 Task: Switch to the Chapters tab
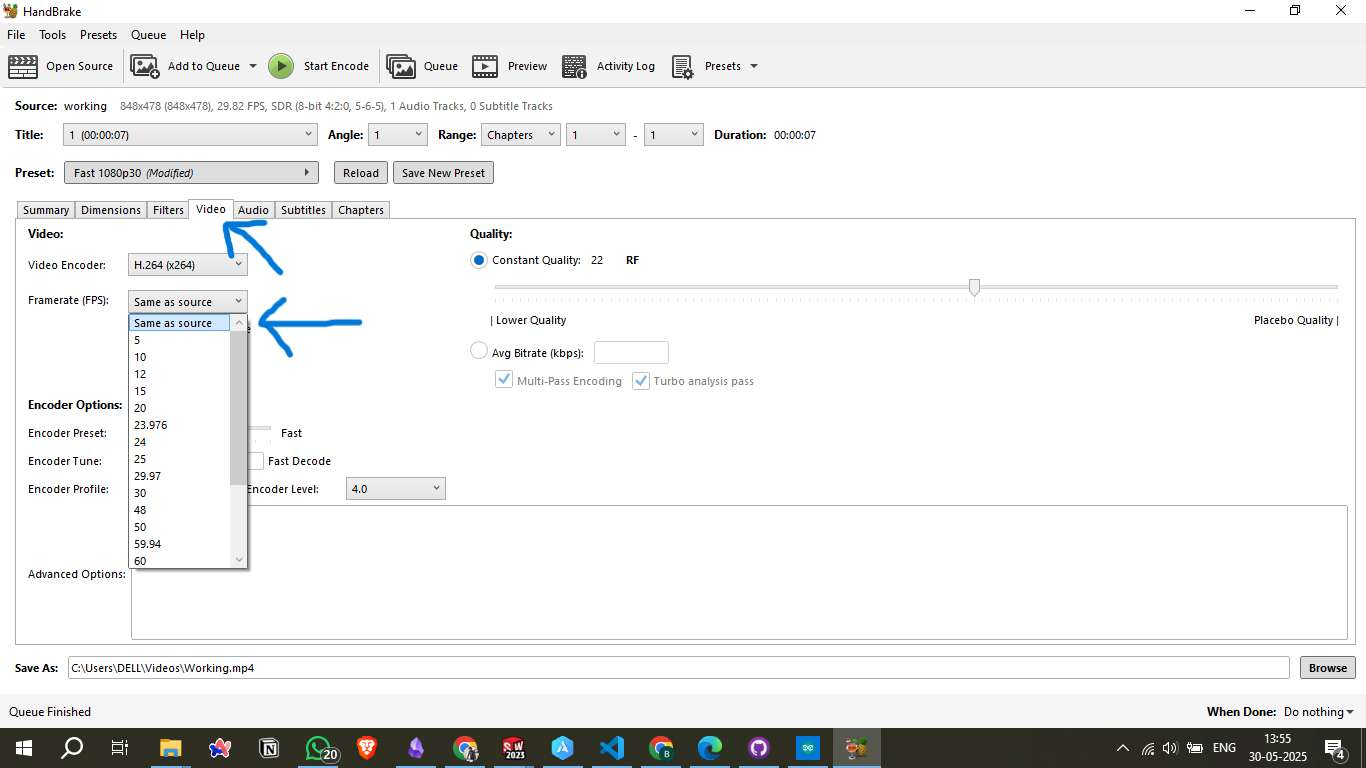click(x=361, y=210)
